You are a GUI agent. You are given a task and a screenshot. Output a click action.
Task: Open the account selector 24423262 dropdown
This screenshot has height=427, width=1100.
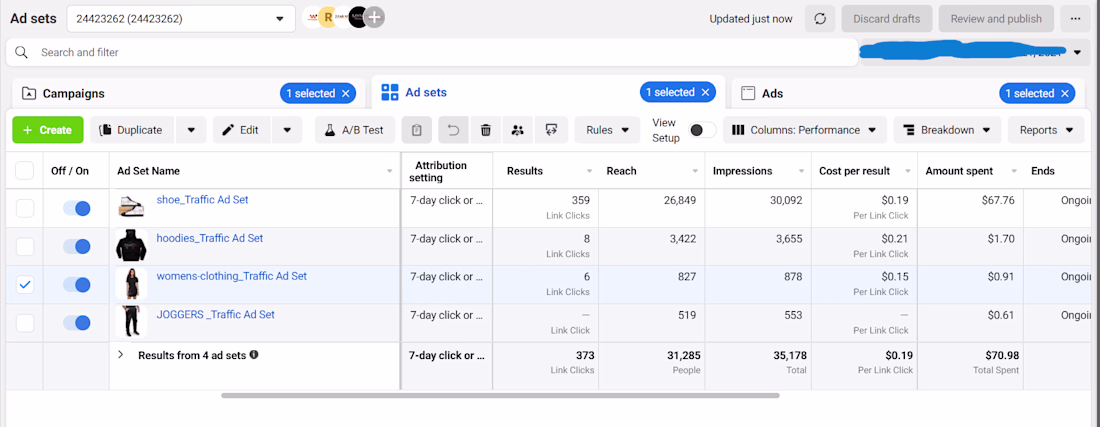pyautogui.click(x=181, y=19)
